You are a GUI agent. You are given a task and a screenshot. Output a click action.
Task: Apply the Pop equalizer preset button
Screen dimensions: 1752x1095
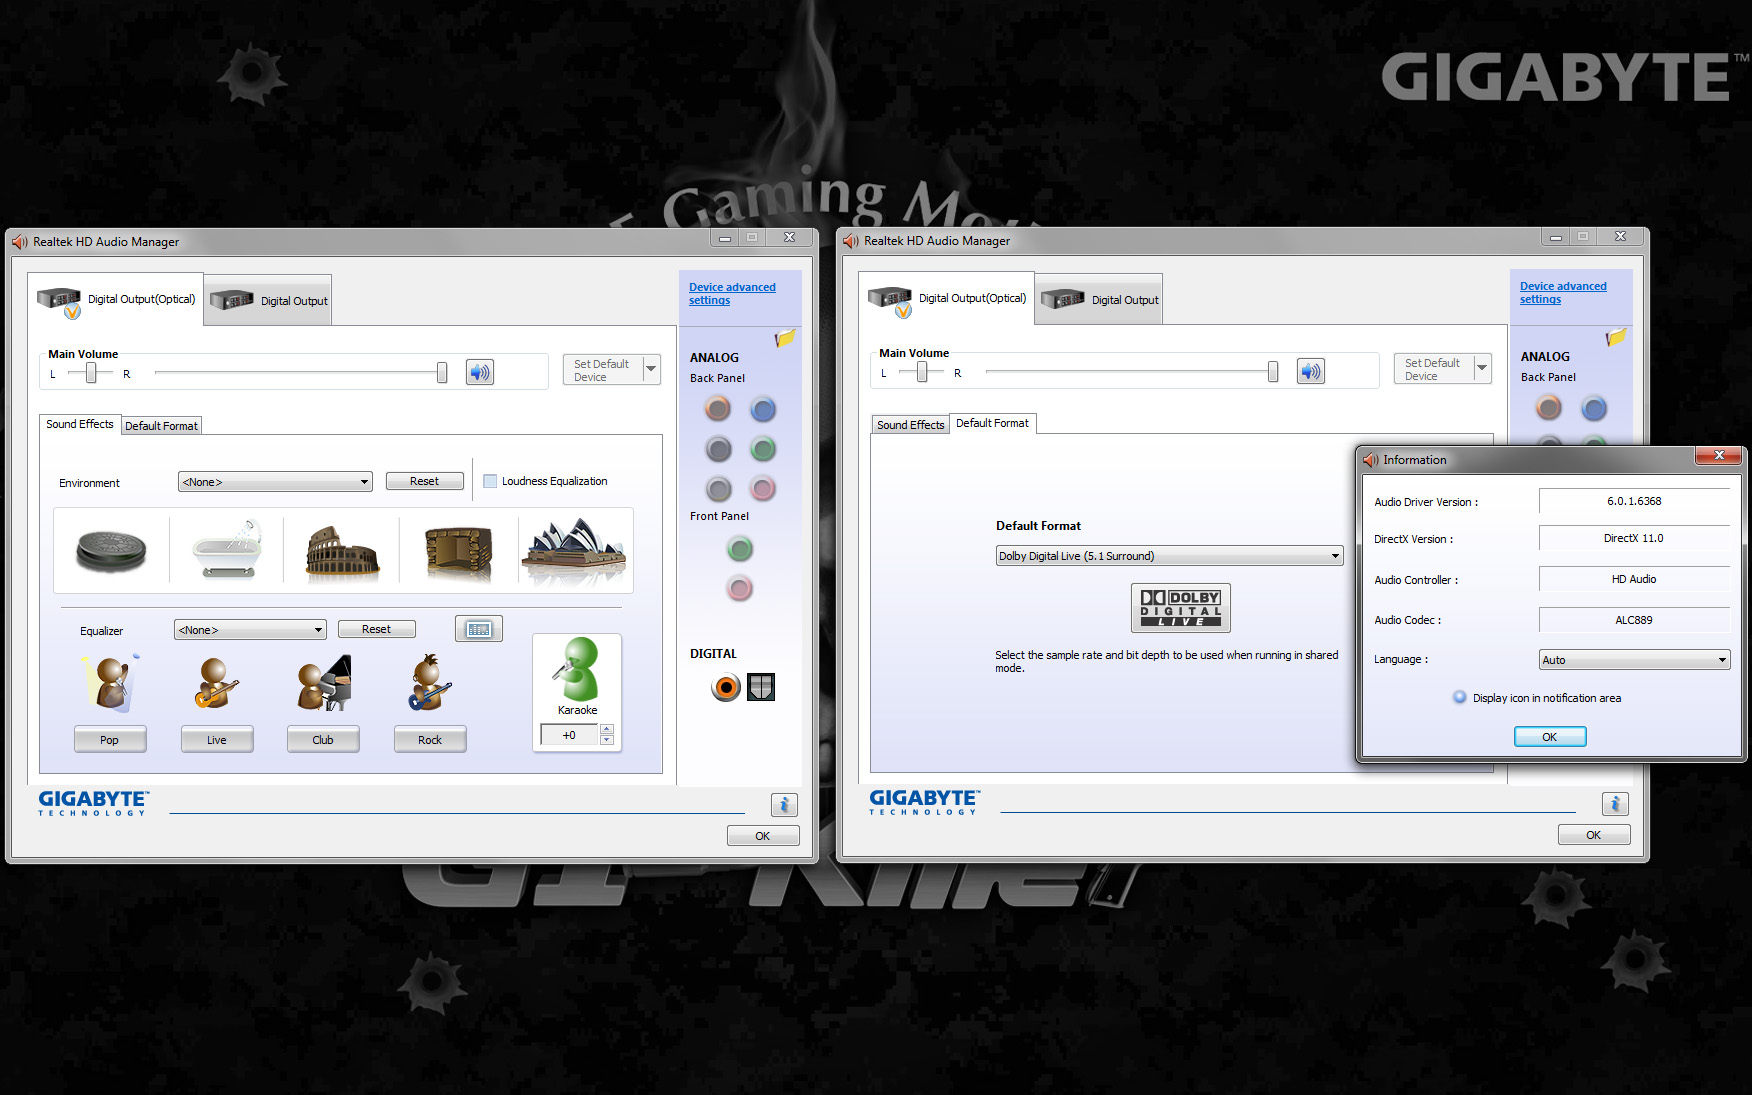[110, 739]
